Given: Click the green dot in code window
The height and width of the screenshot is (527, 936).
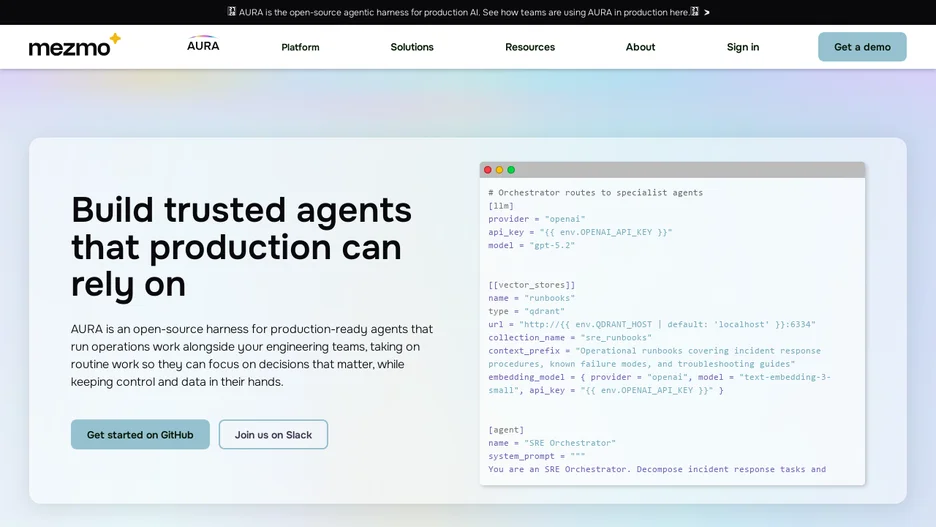Looking at the screenshot, I should 511,170.
